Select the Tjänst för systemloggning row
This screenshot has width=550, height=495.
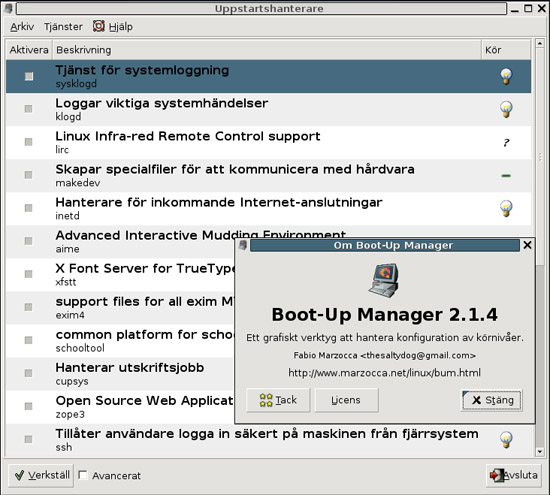pyautogui.click(x=268, y=76)
